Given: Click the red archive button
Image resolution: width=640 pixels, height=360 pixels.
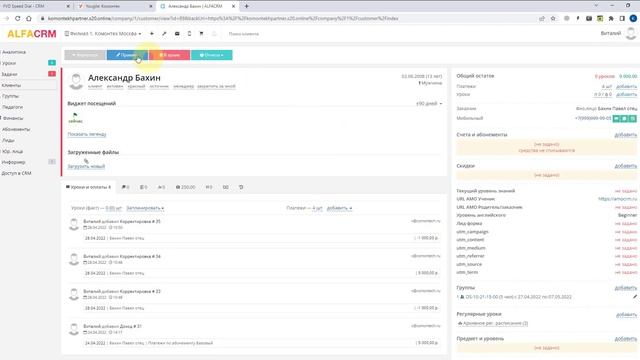Looking at the screenshot, I should pos(169,55).
